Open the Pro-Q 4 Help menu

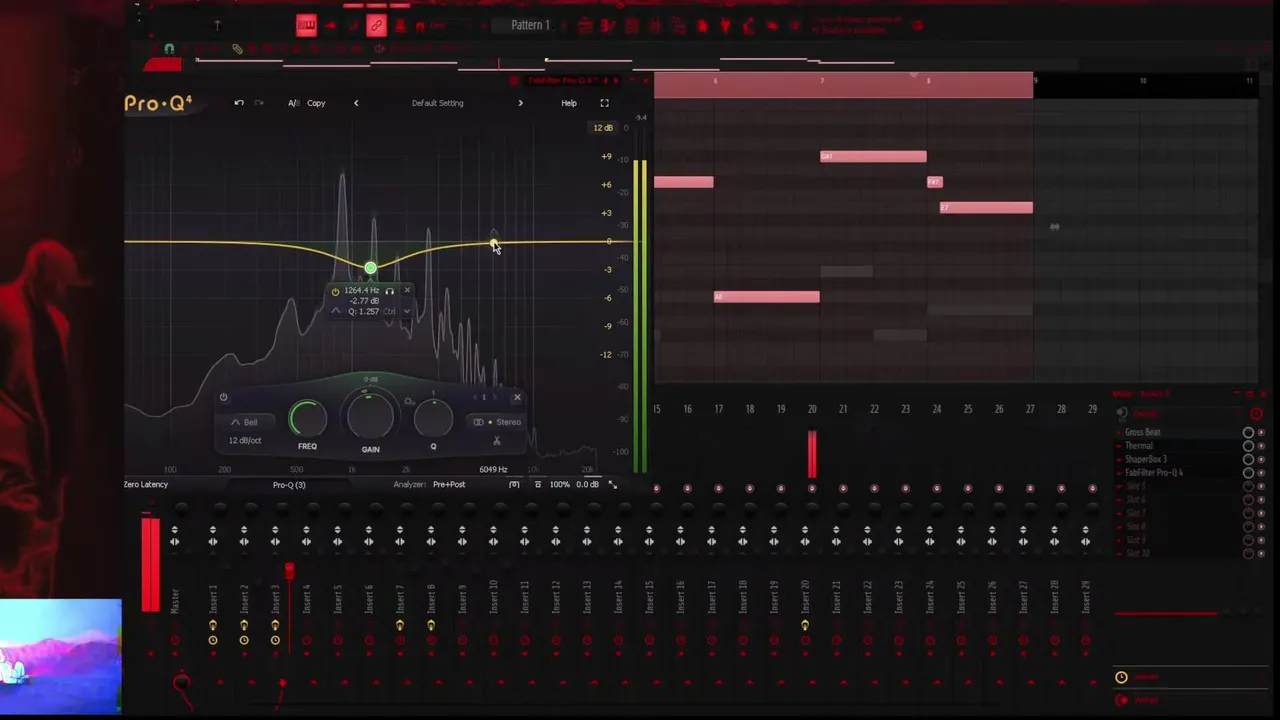coord(568,103)
